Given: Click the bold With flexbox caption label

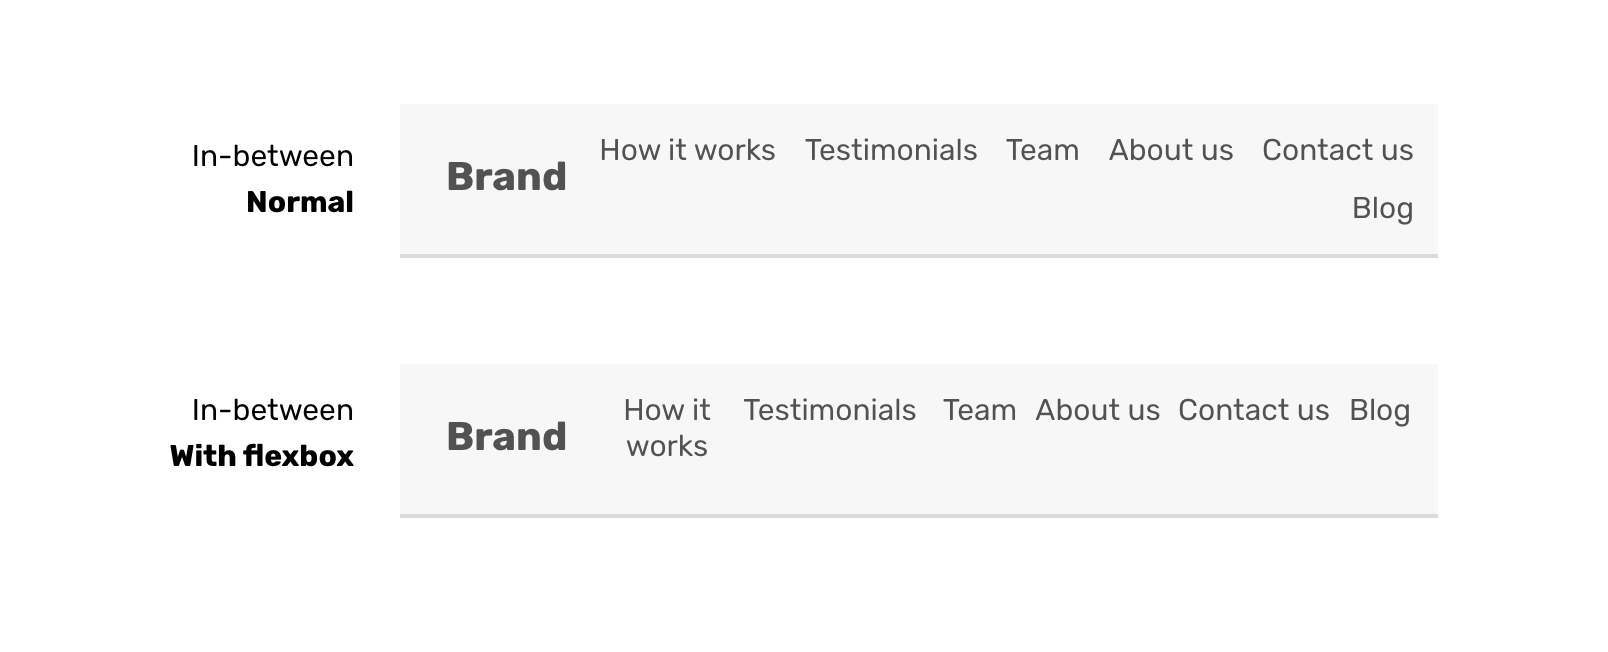Looking at the screenshot, I should (x=262, y=456).
